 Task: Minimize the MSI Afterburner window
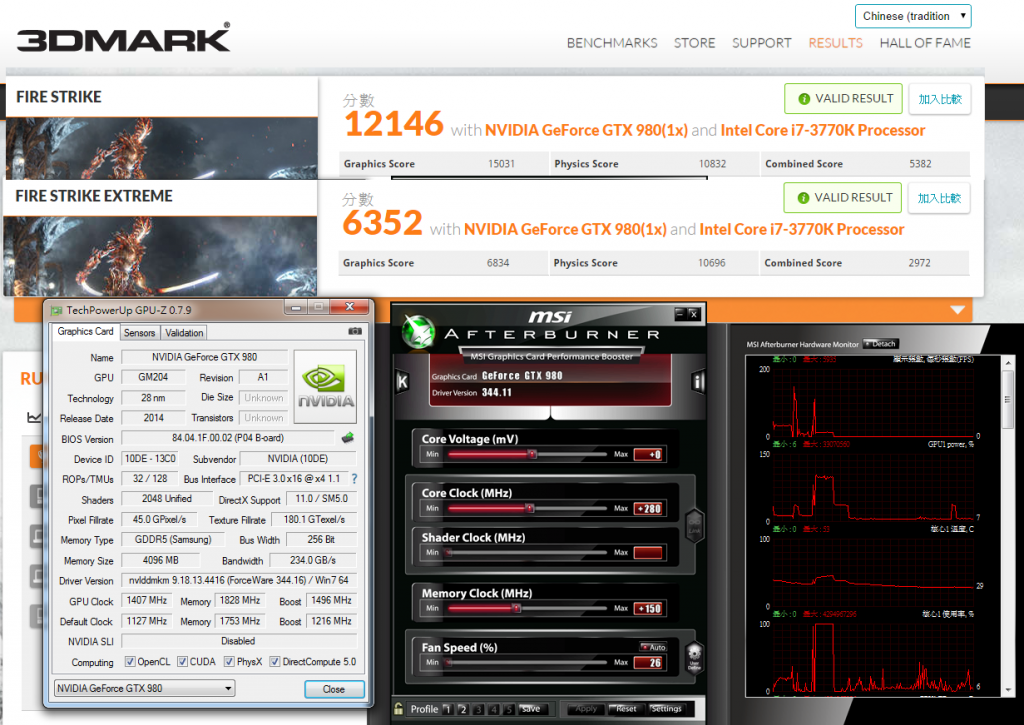[x=680, y=314]
